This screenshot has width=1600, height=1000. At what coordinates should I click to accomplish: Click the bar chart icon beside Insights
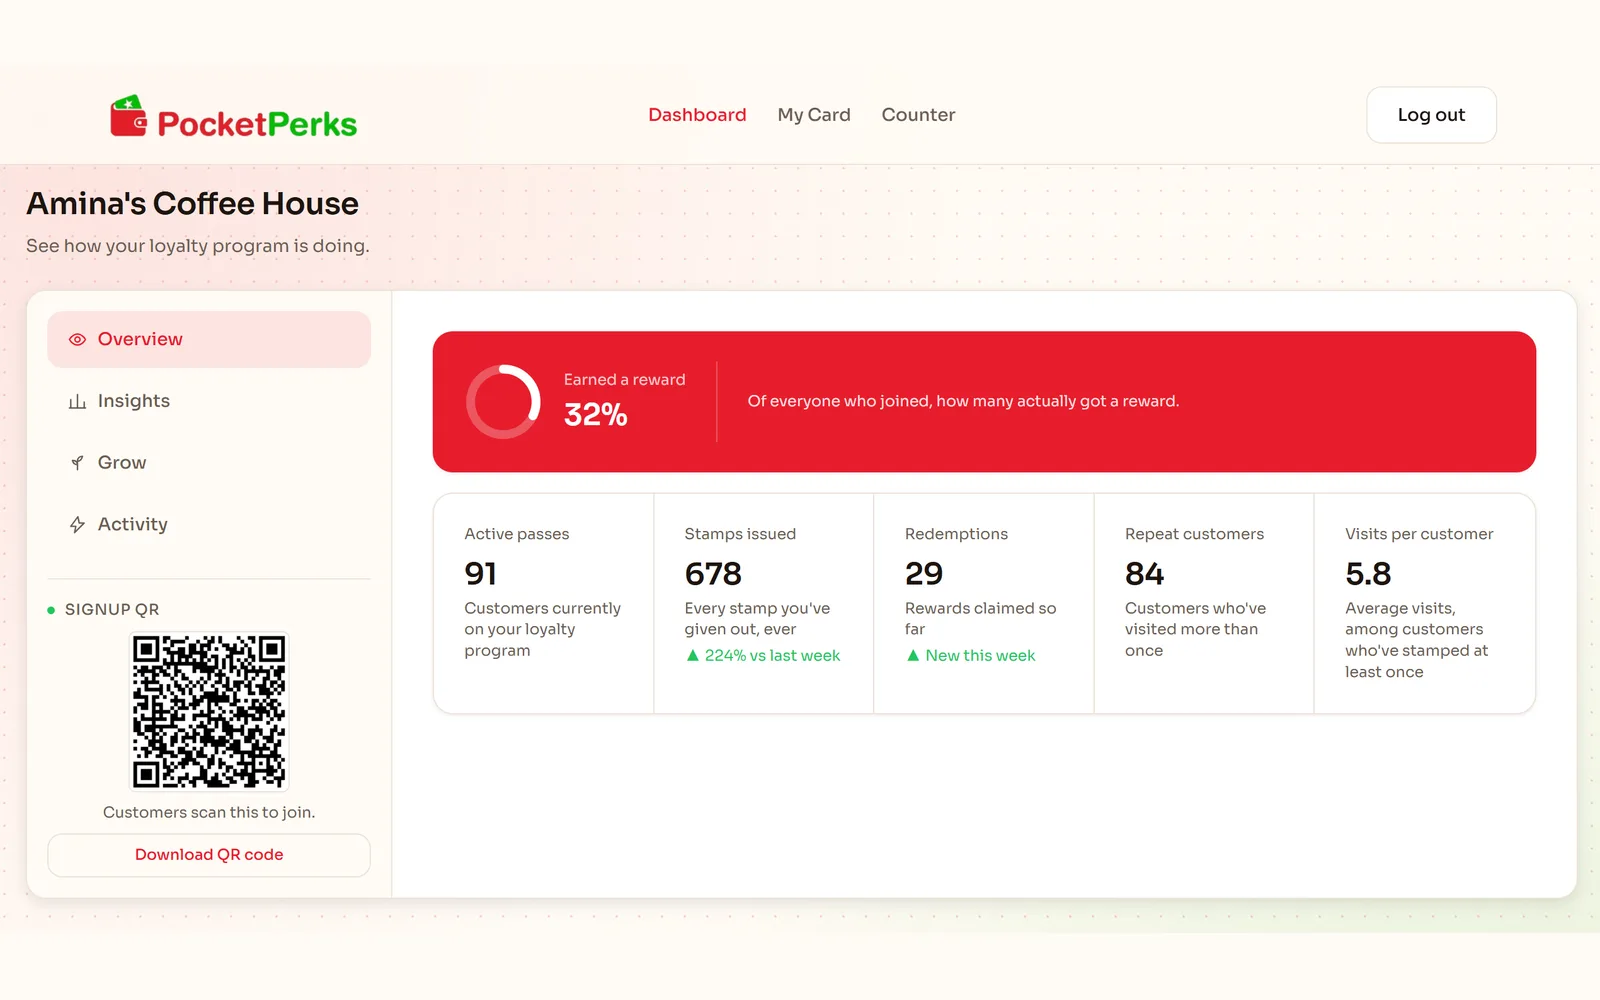click(77, 402)
